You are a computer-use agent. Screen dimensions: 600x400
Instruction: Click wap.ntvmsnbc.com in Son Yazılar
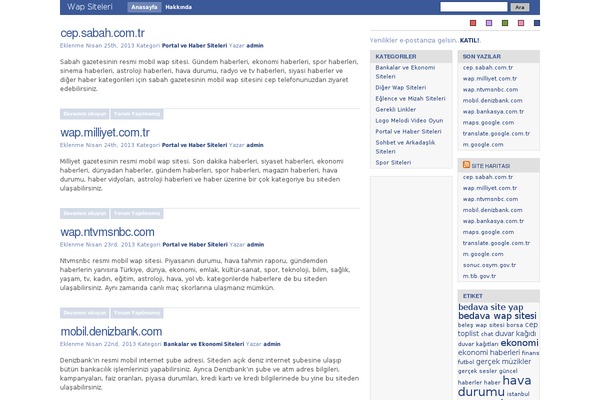point(490,90)
